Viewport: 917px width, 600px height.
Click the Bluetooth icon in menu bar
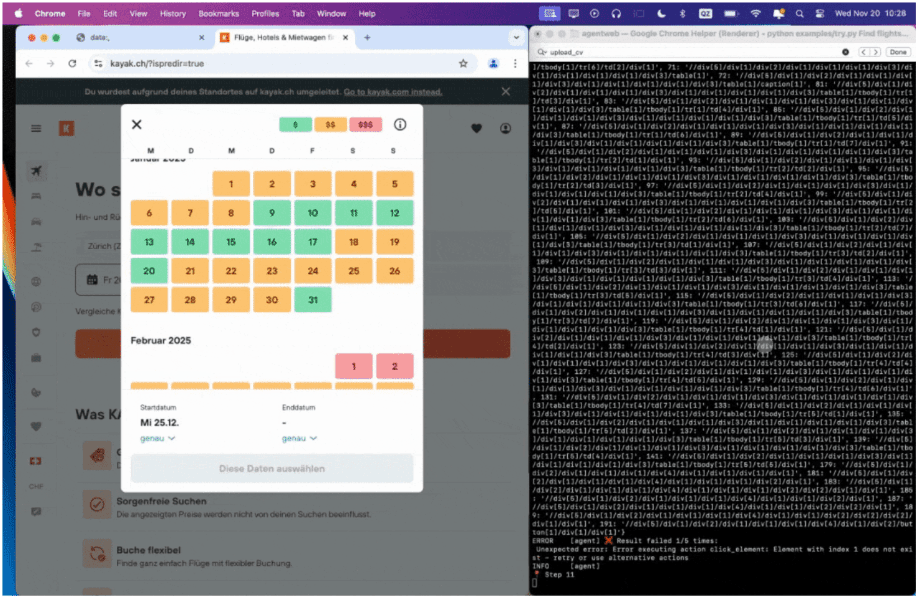pos(682,13)
